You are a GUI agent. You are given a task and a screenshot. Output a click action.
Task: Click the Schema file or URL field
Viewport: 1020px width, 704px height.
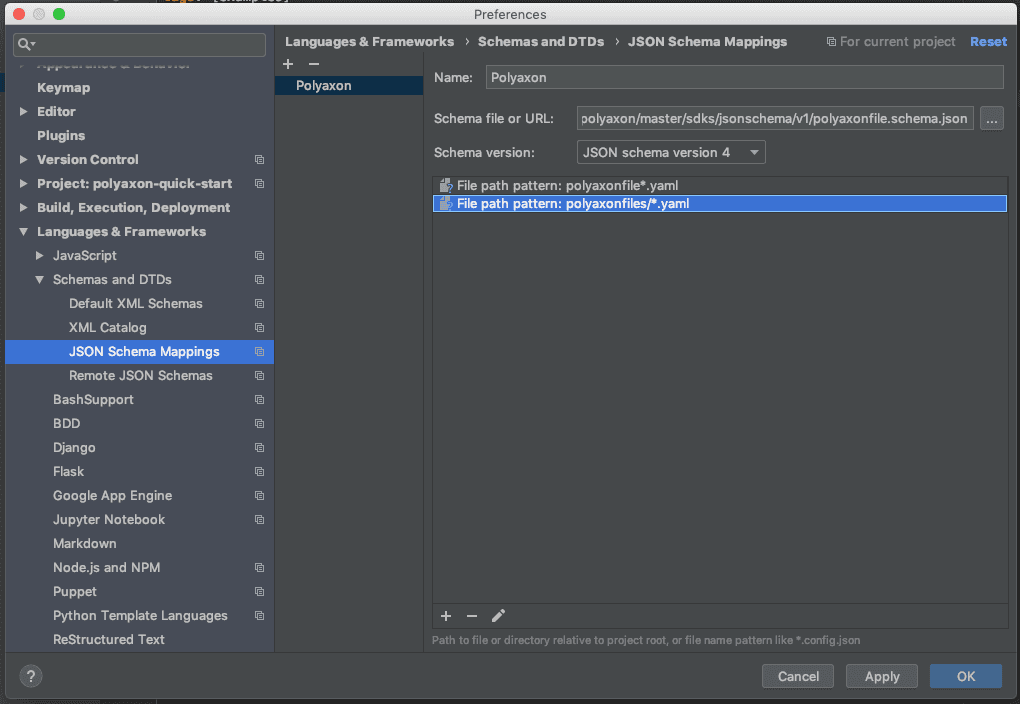coord(775,118)
